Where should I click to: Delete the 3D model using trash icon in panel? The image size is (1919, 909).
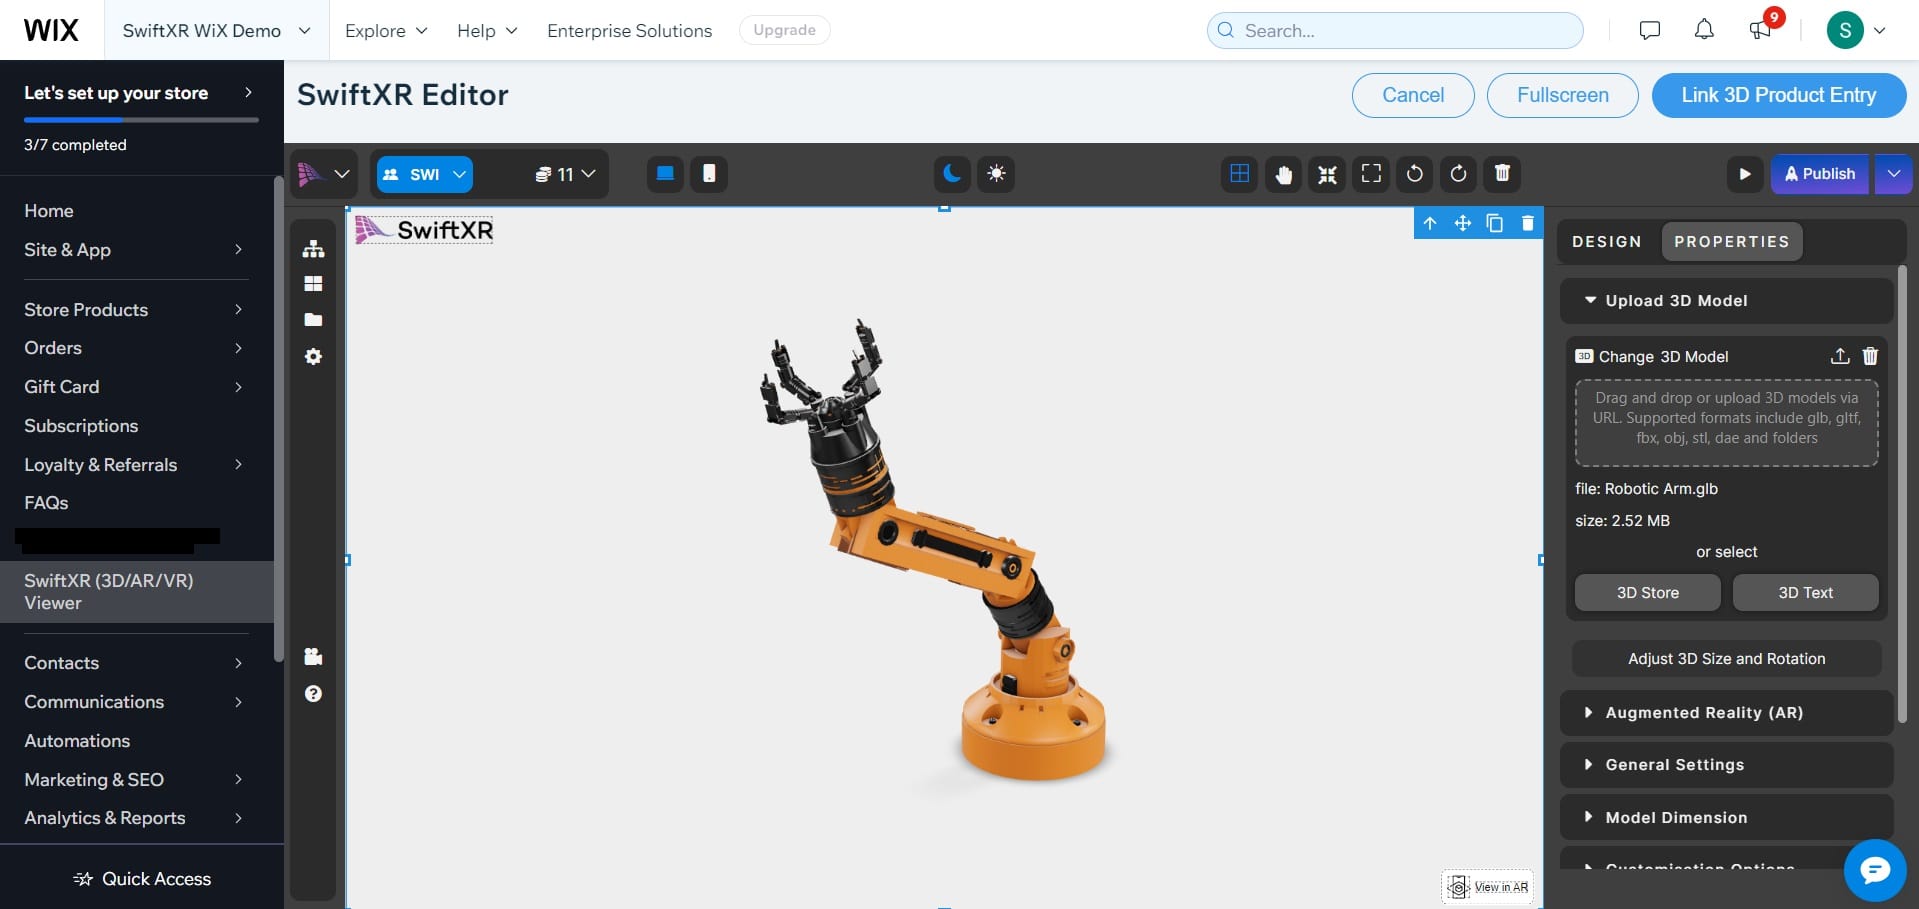point(1870,356)
